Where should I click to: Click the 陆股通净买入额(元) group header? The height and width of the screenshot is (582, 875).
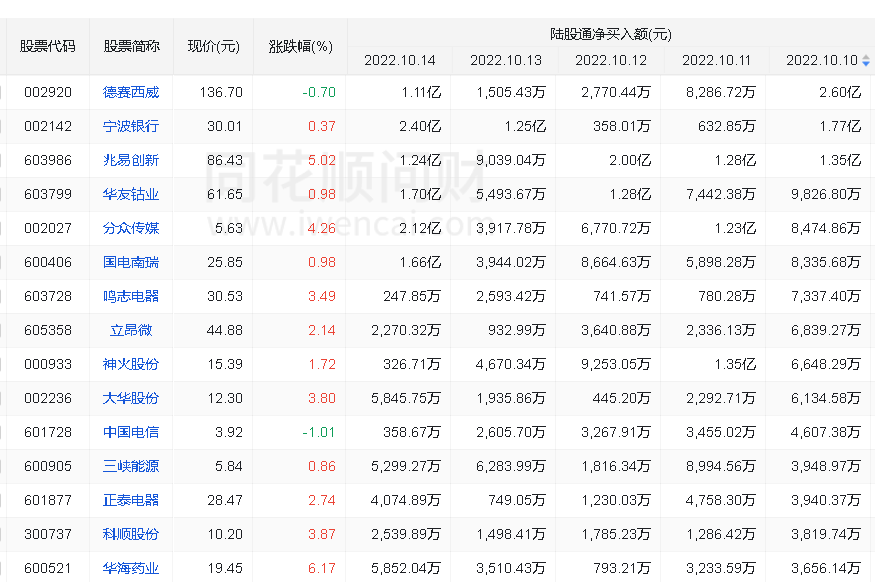coord(611,34)
